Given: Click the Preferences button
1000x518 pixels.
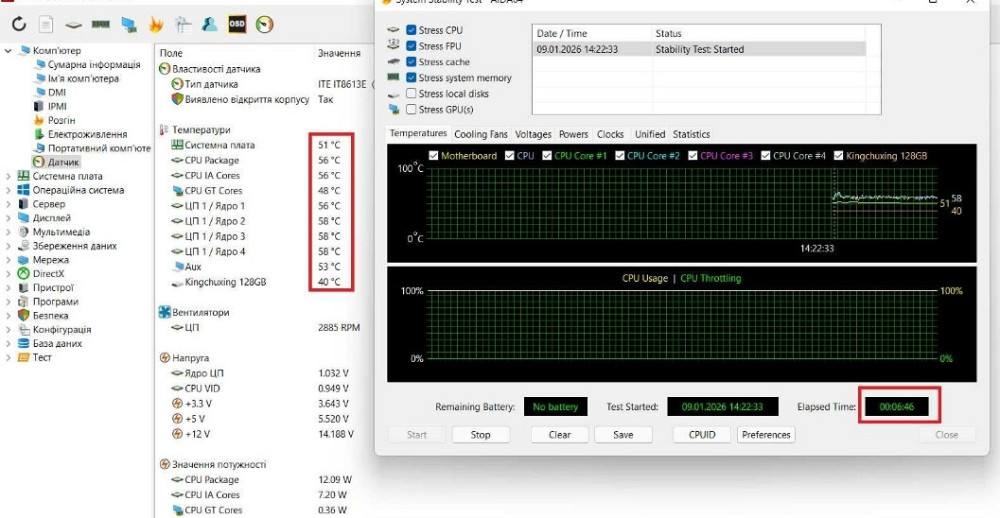Looking at the screenshot, I should 766,435.
